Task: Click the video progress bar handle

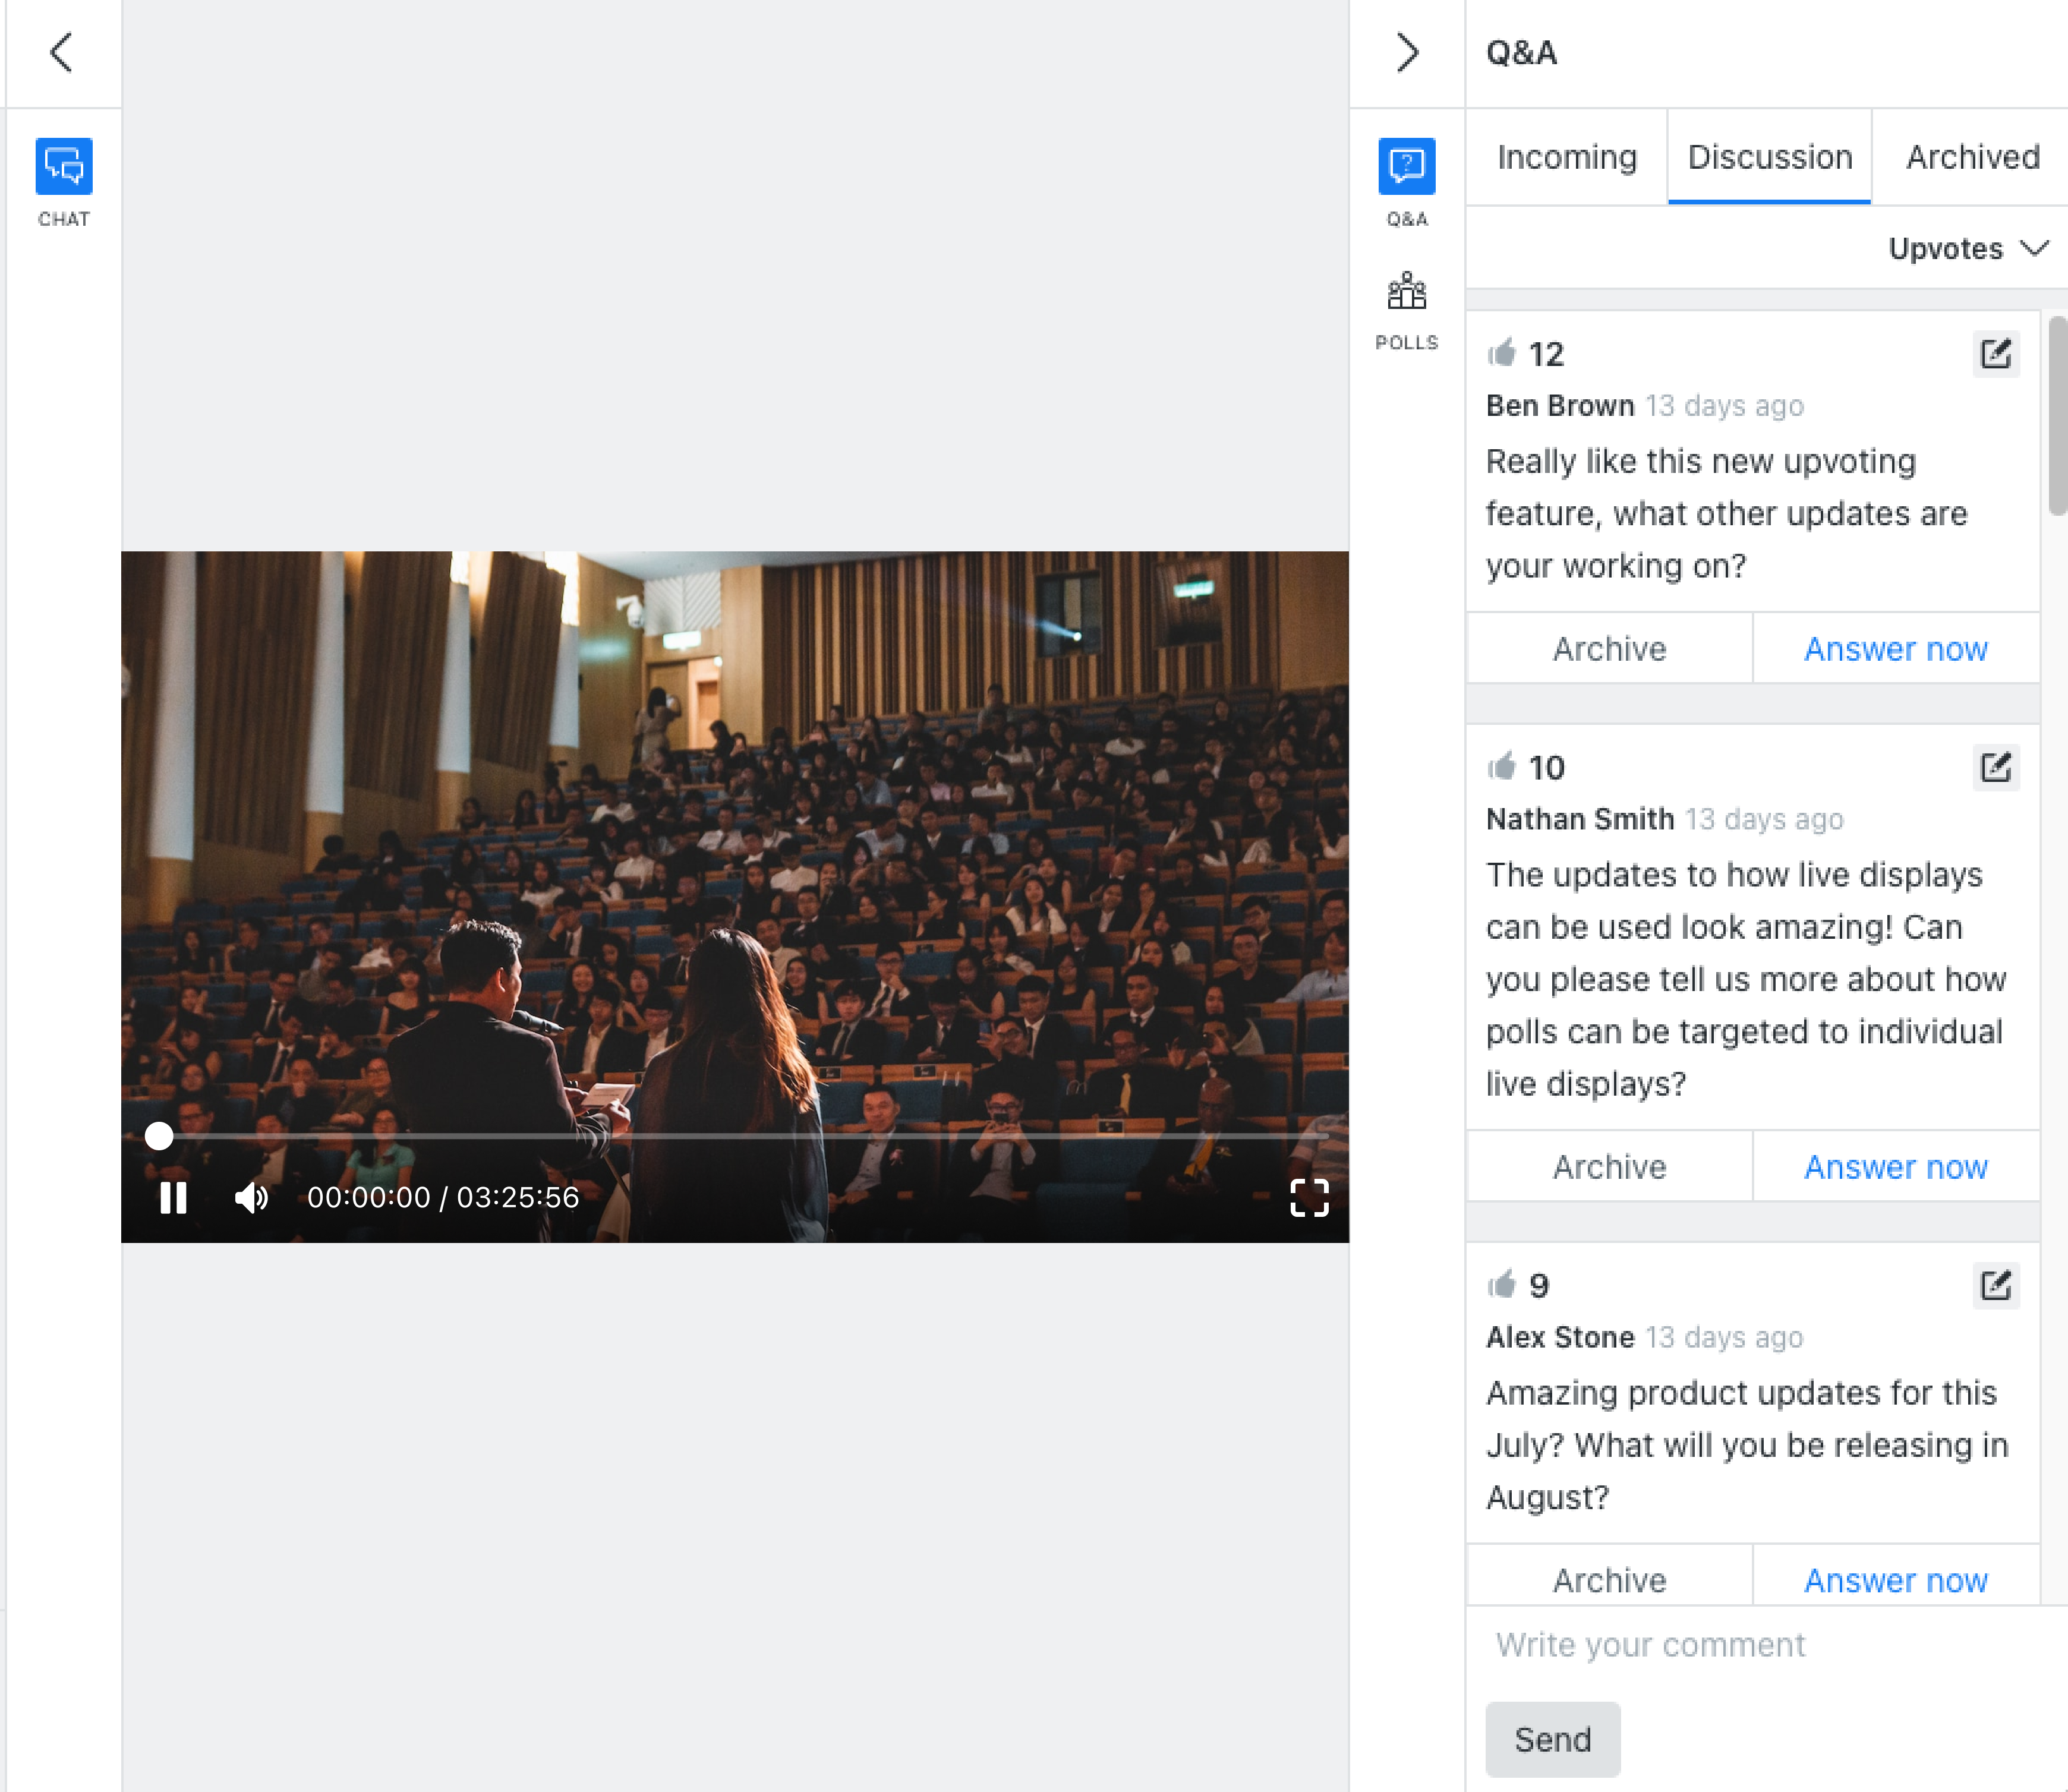Action: (x=159, y=1135)
